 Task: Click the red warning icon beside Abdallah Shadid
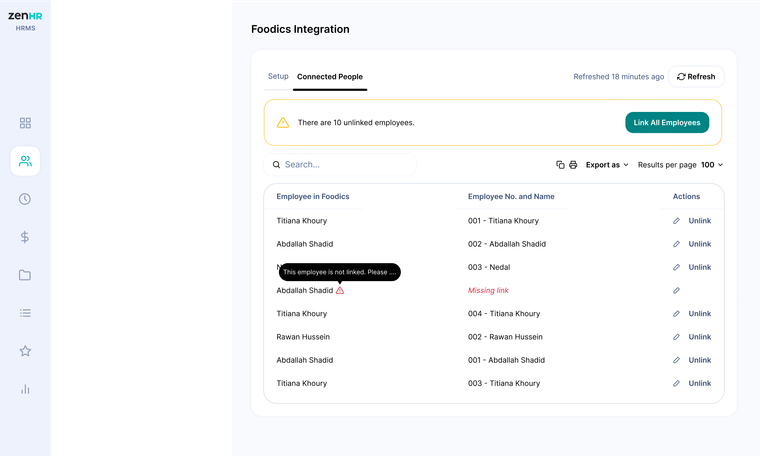click(340, 290)
